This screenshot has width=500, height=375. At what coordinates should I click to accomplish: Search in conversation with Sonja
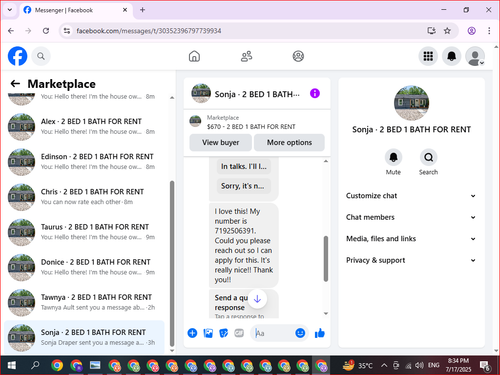pos(429,157)
